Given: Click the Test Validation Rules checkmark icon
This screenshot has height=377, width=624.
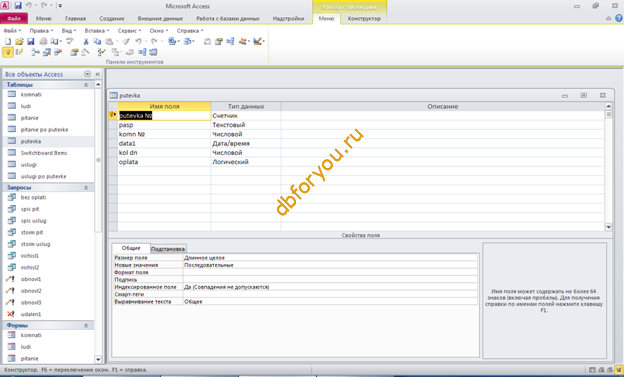Looking at the screenshot, I should click(102, 52).
